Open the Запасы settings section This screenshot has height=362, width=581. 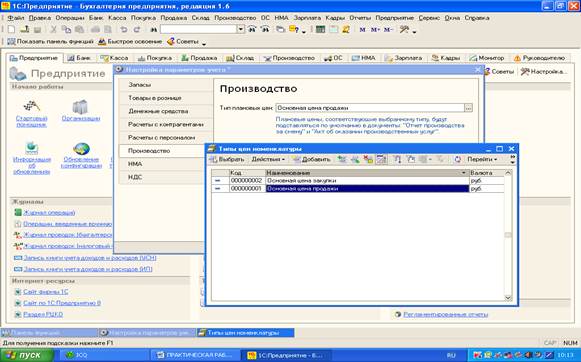pos(166,84)
